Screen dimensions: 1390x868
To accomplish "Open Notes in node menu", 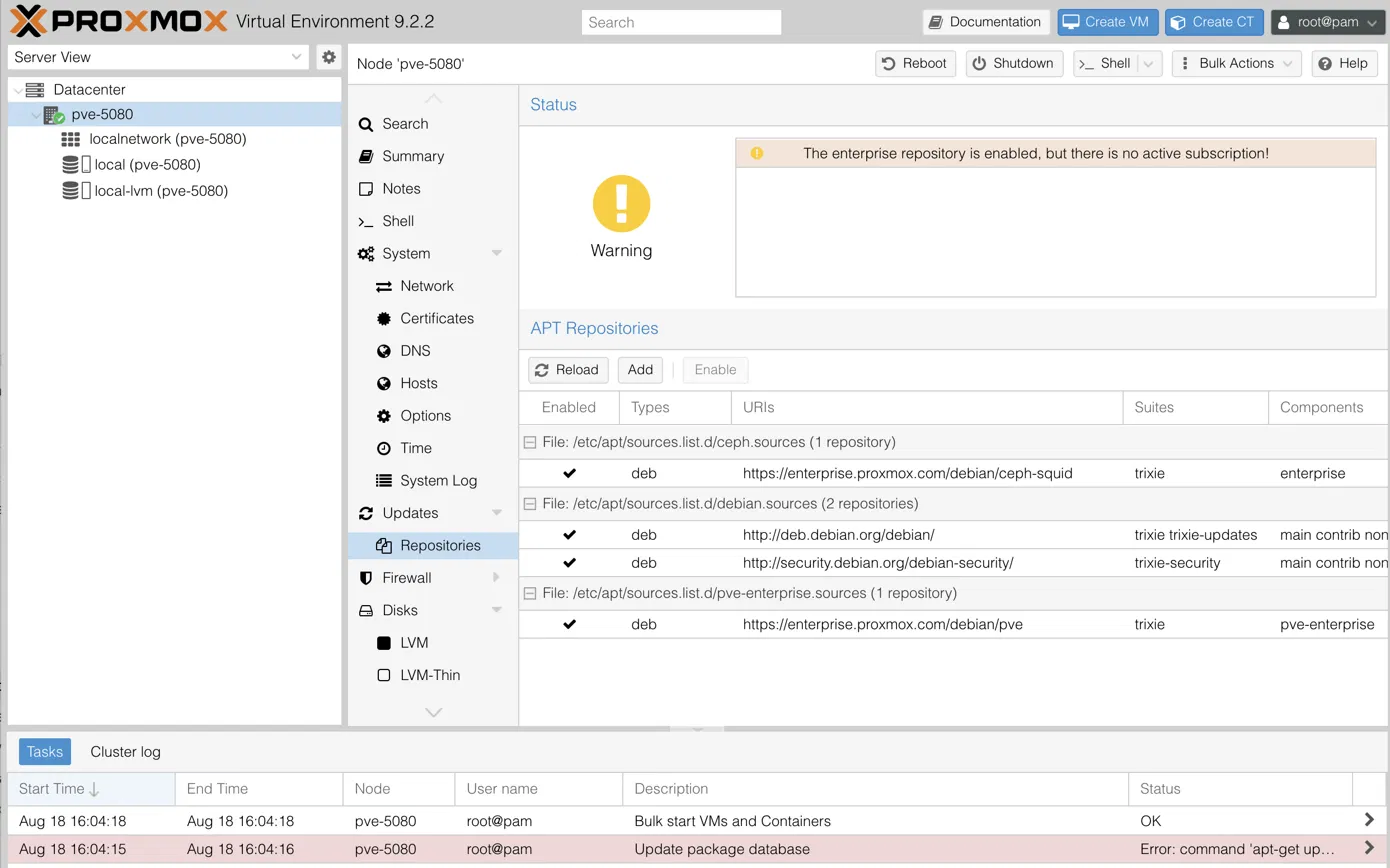I will click(432, 189).
